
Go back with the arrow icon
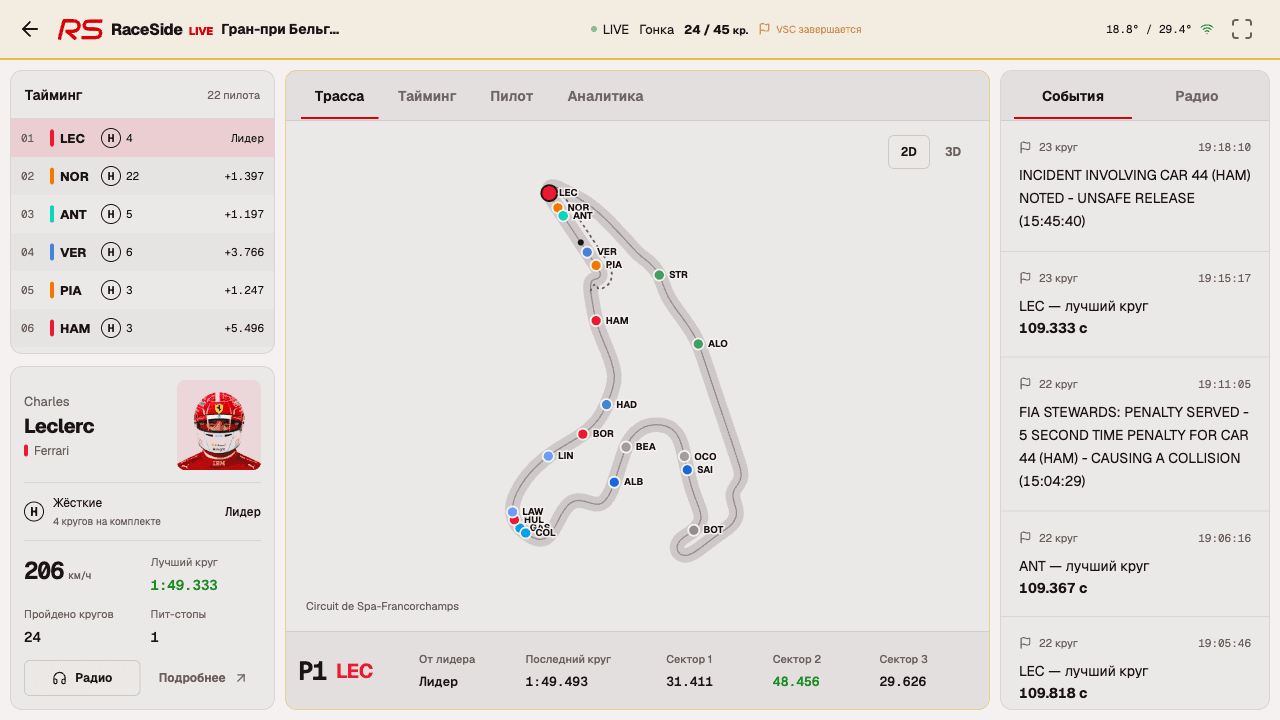(x=30, y=29)
